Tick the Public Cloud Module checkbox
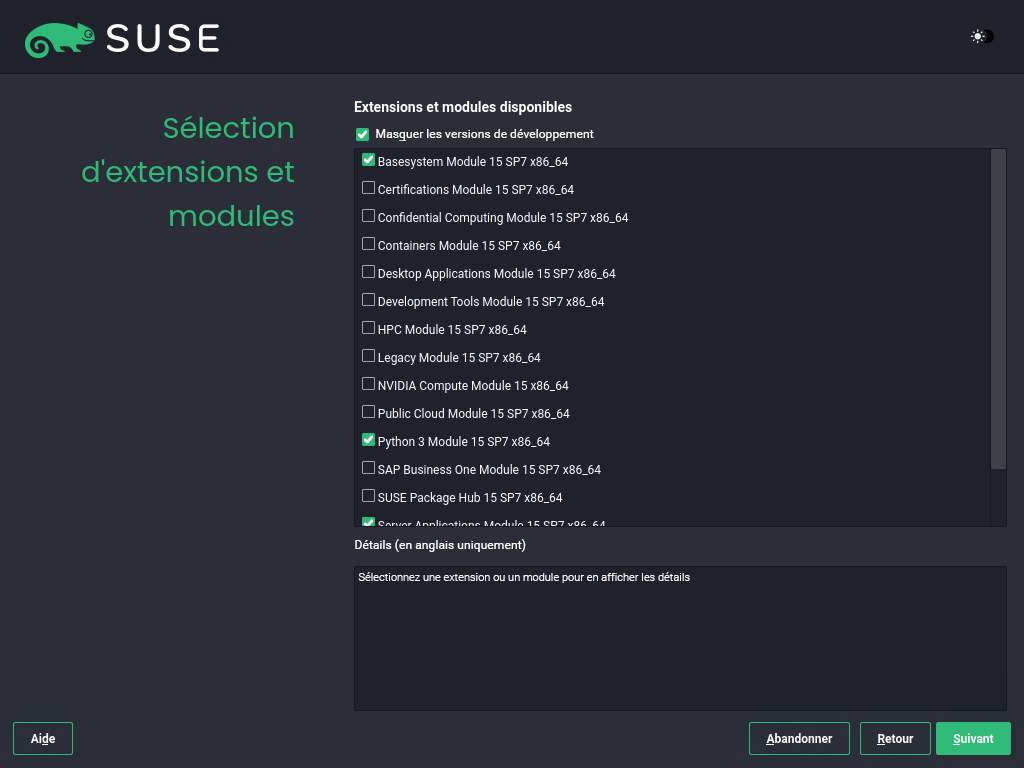Screen dimensions: 1024x768 pos(368,413)
